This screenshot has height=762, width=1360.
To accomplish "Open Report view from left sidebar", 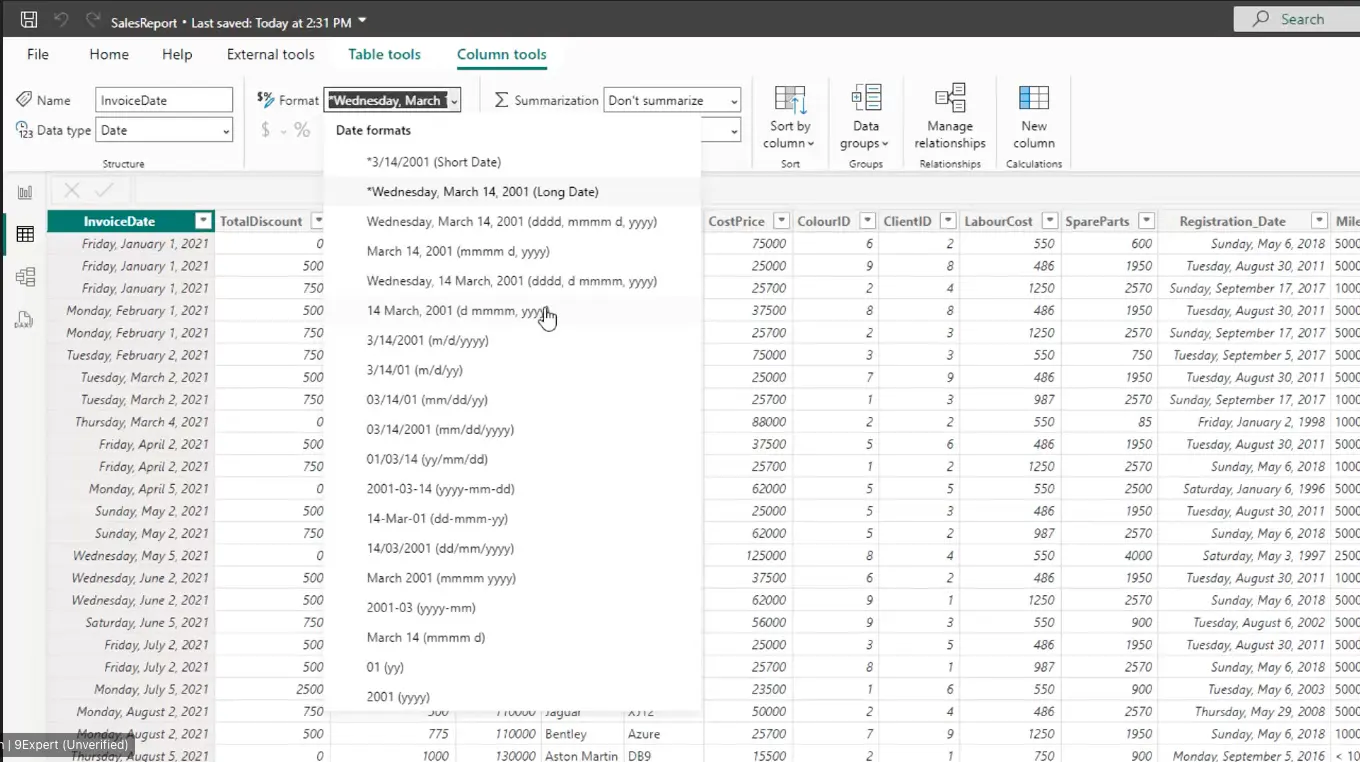I will pyautogui.click(x=25, y=192).
